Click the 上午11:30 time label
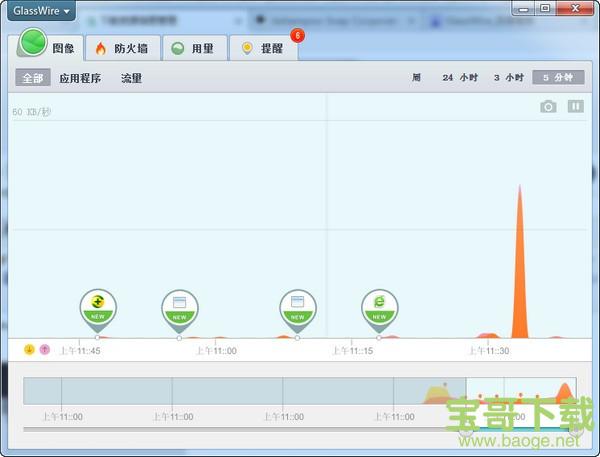The image size is (600, 457). point(489,351)
